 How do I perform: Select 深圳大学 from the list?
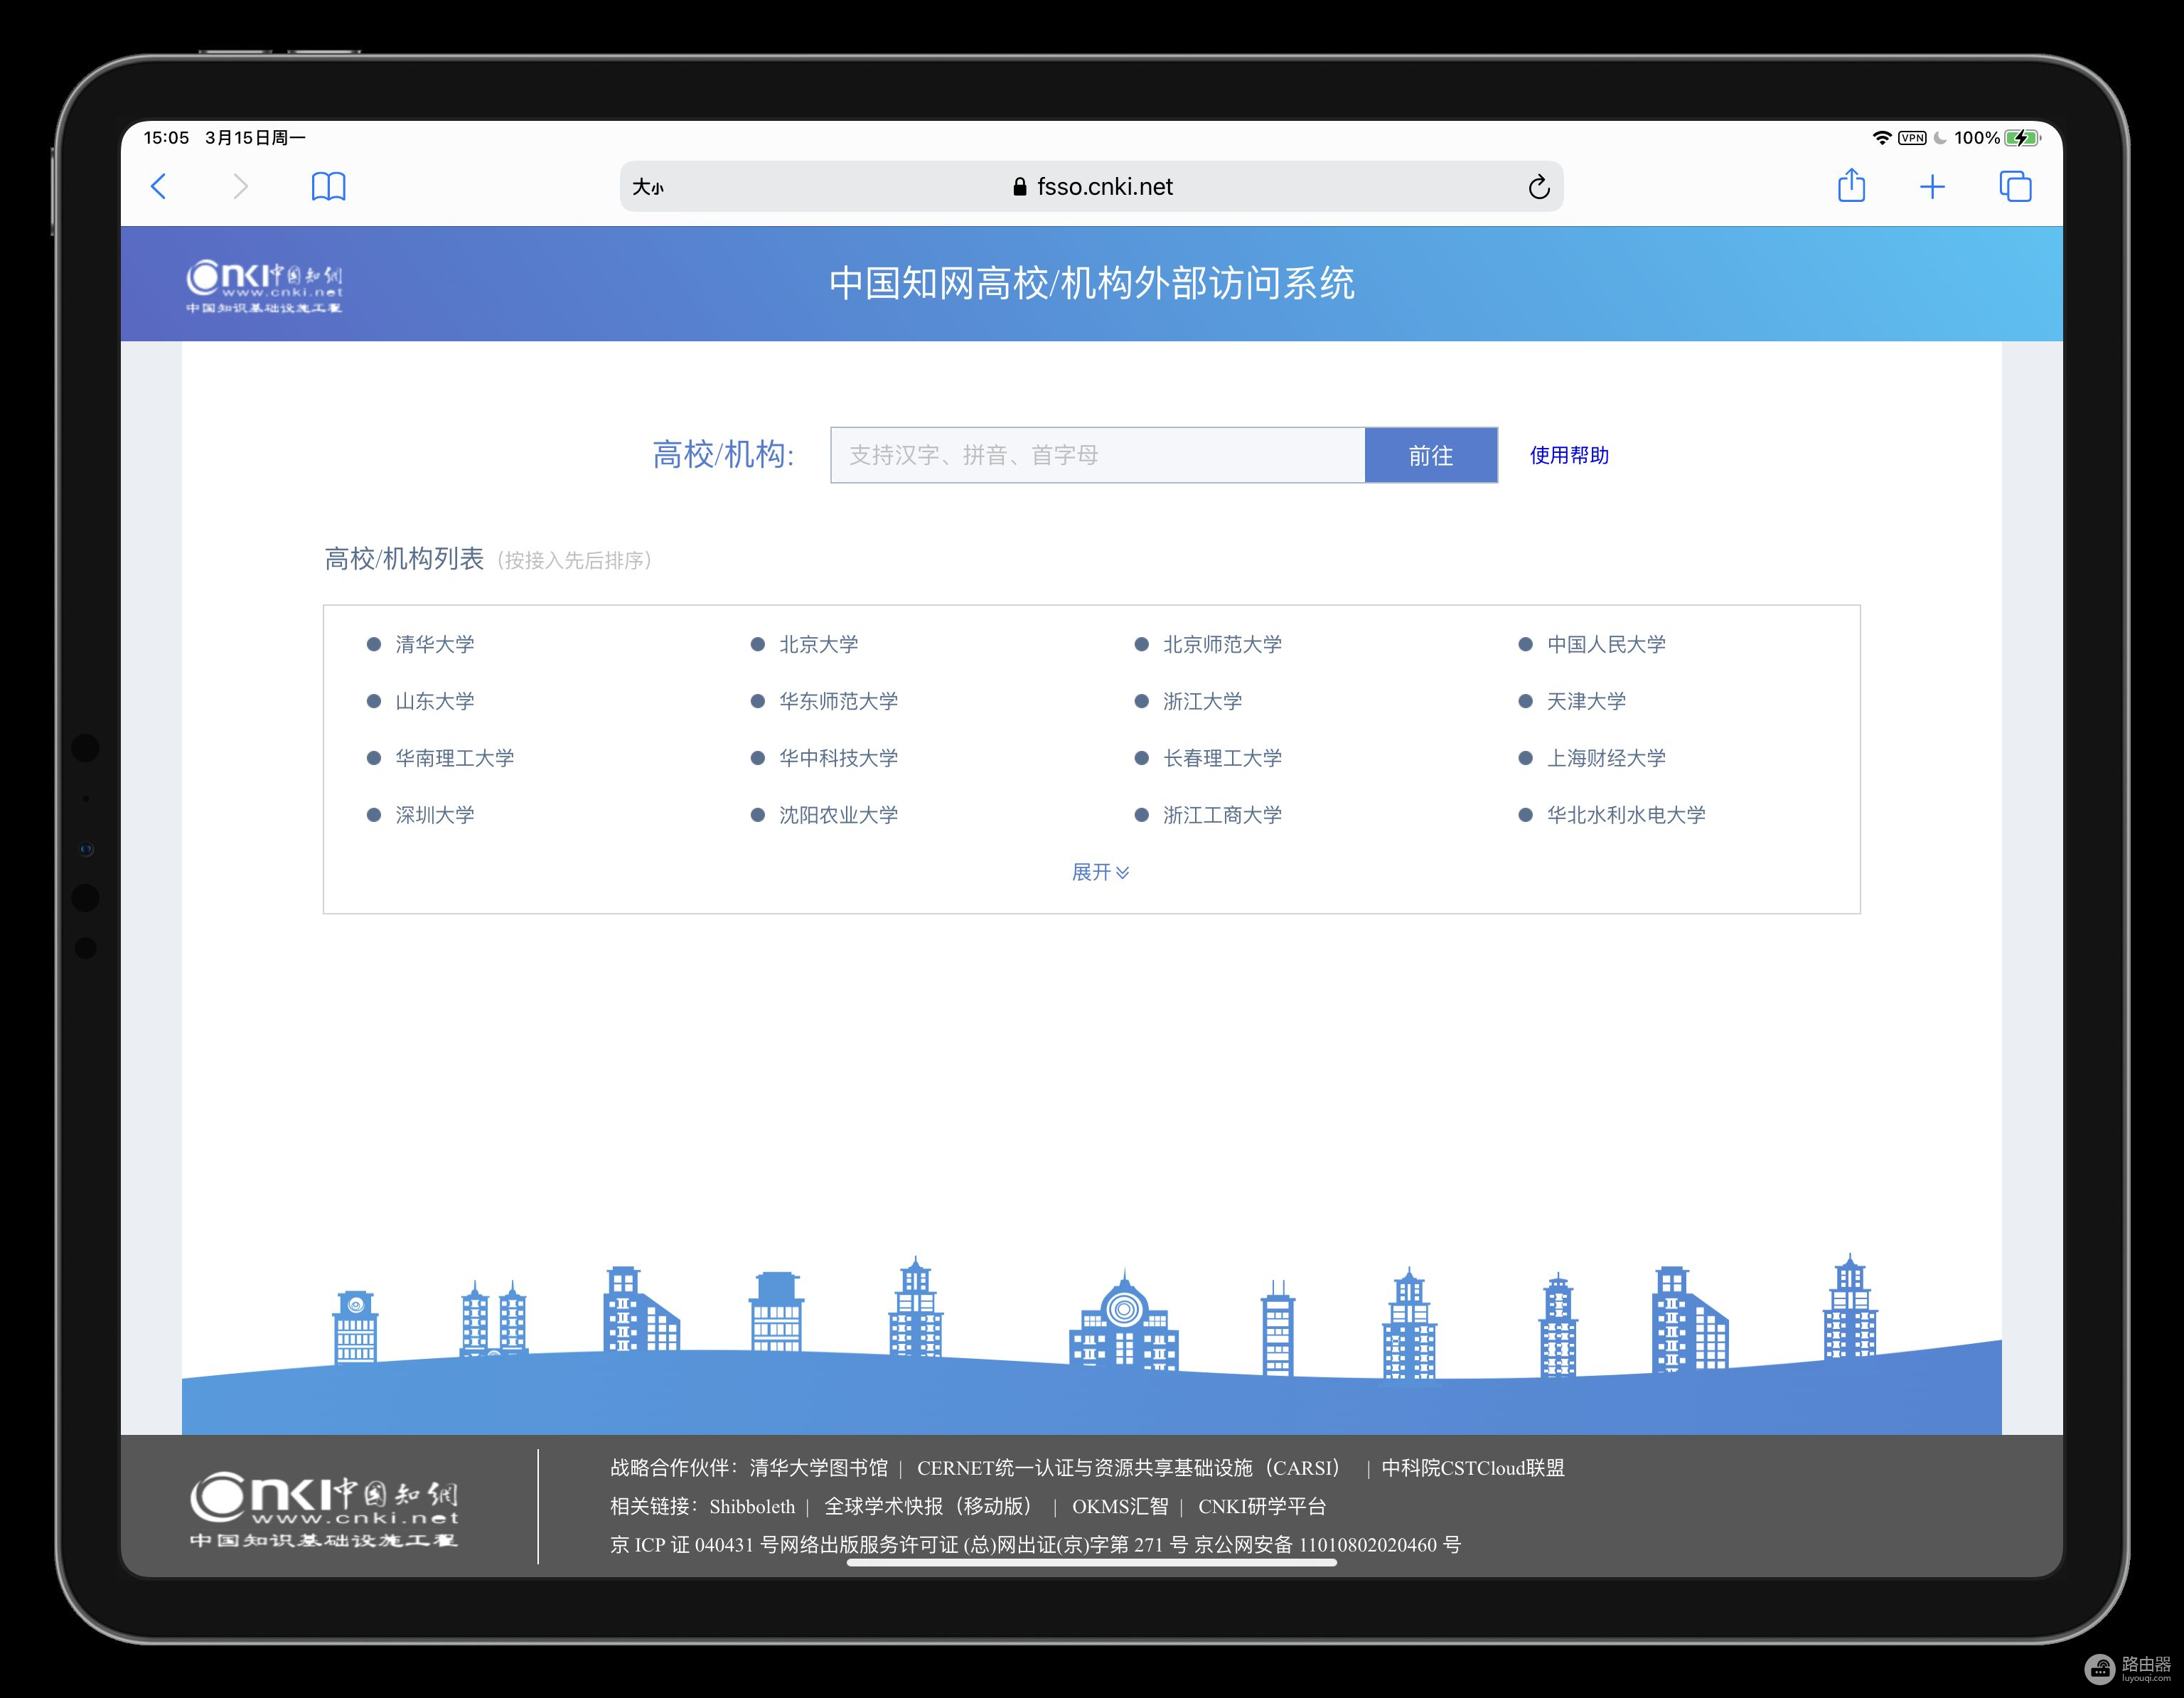(435, 815)
